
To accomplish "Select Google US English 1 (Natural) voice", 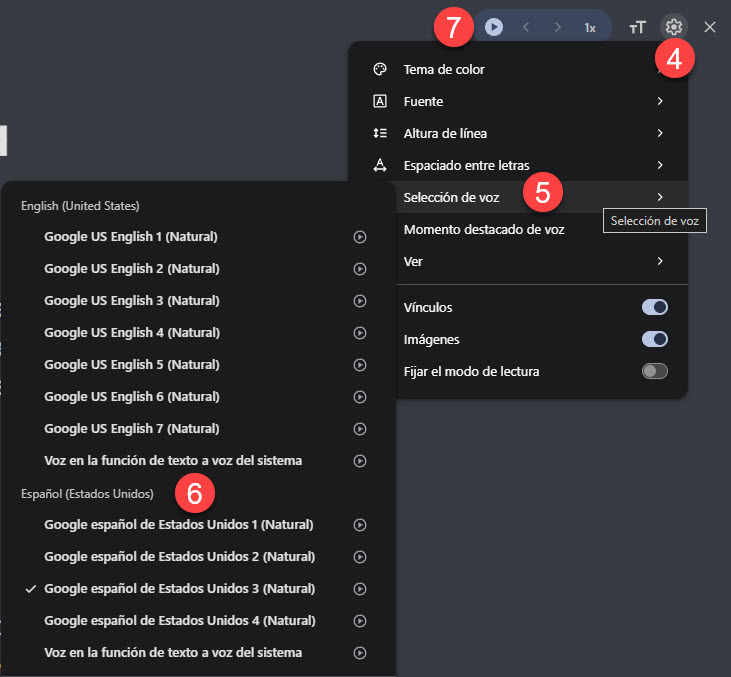I will pos(131,237).
